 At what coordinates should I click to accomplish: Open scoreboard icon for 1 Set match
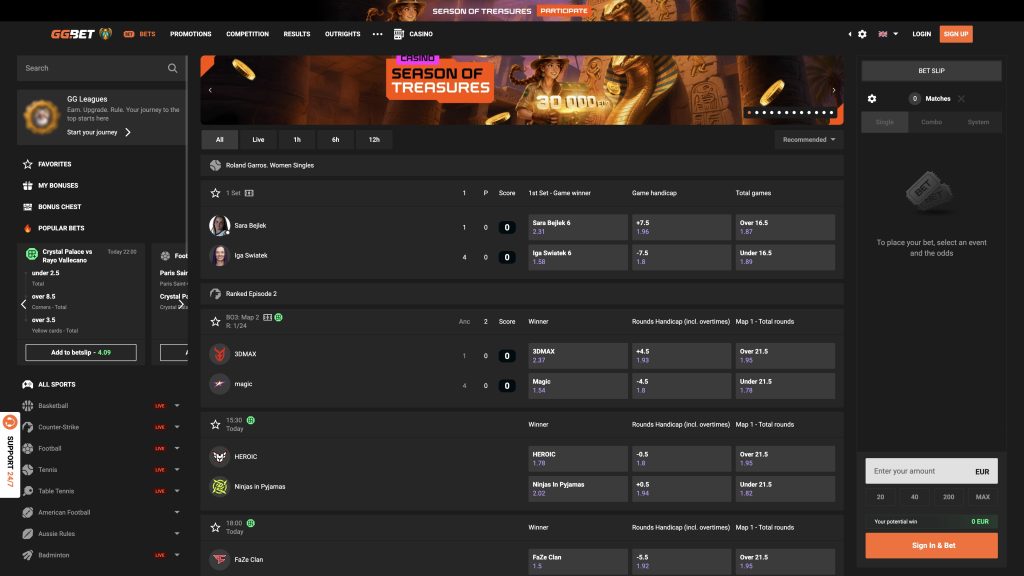249,193
